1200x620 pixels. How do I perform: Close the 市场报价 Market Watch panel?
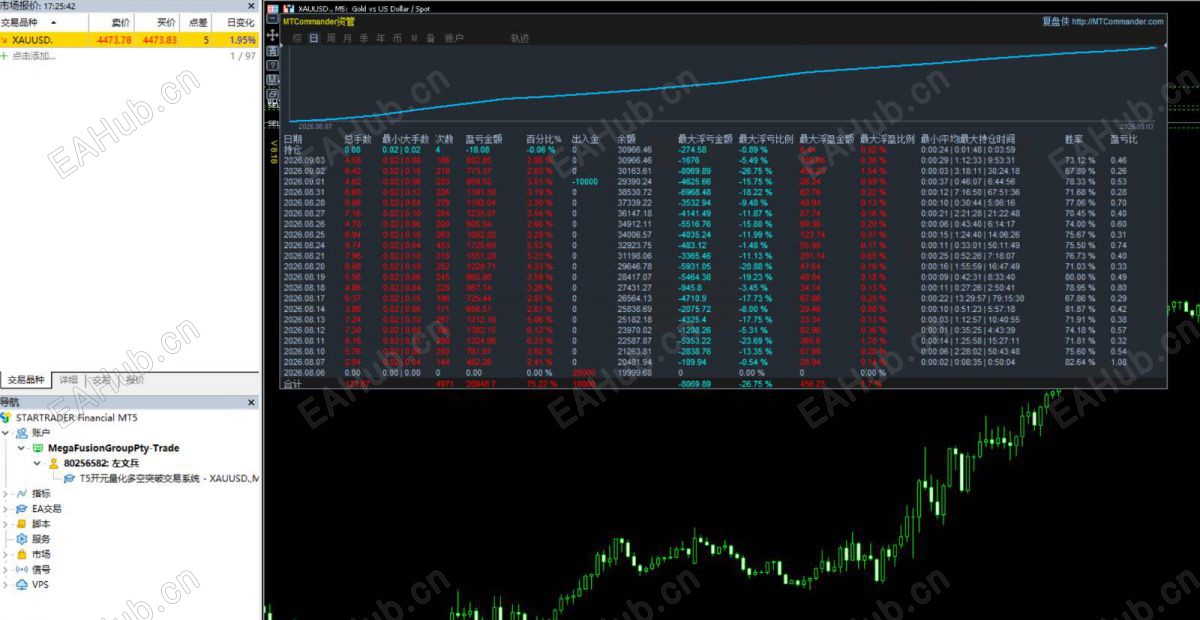(251, 6)
